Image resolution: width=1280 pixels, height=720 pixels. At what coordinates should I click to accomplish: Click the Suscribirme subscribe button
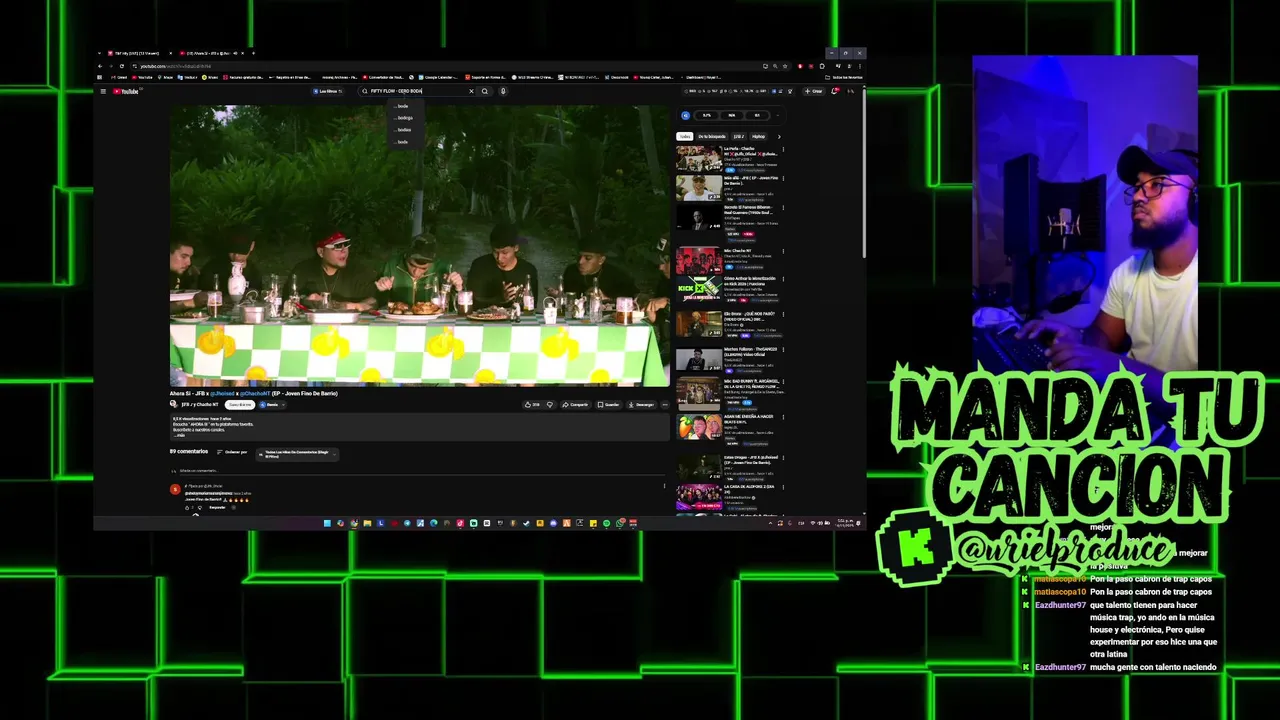pyautogui.click(x=240, y=404)
